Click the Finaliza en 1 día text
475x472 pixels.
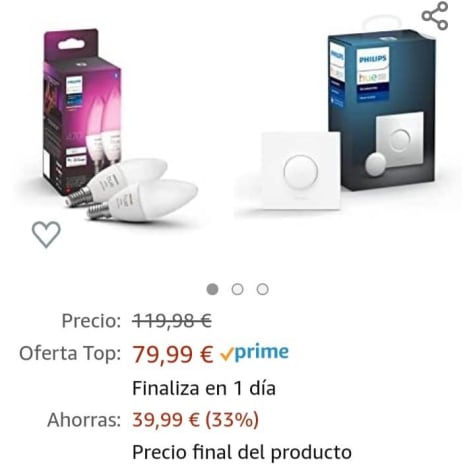click(204, 388)
